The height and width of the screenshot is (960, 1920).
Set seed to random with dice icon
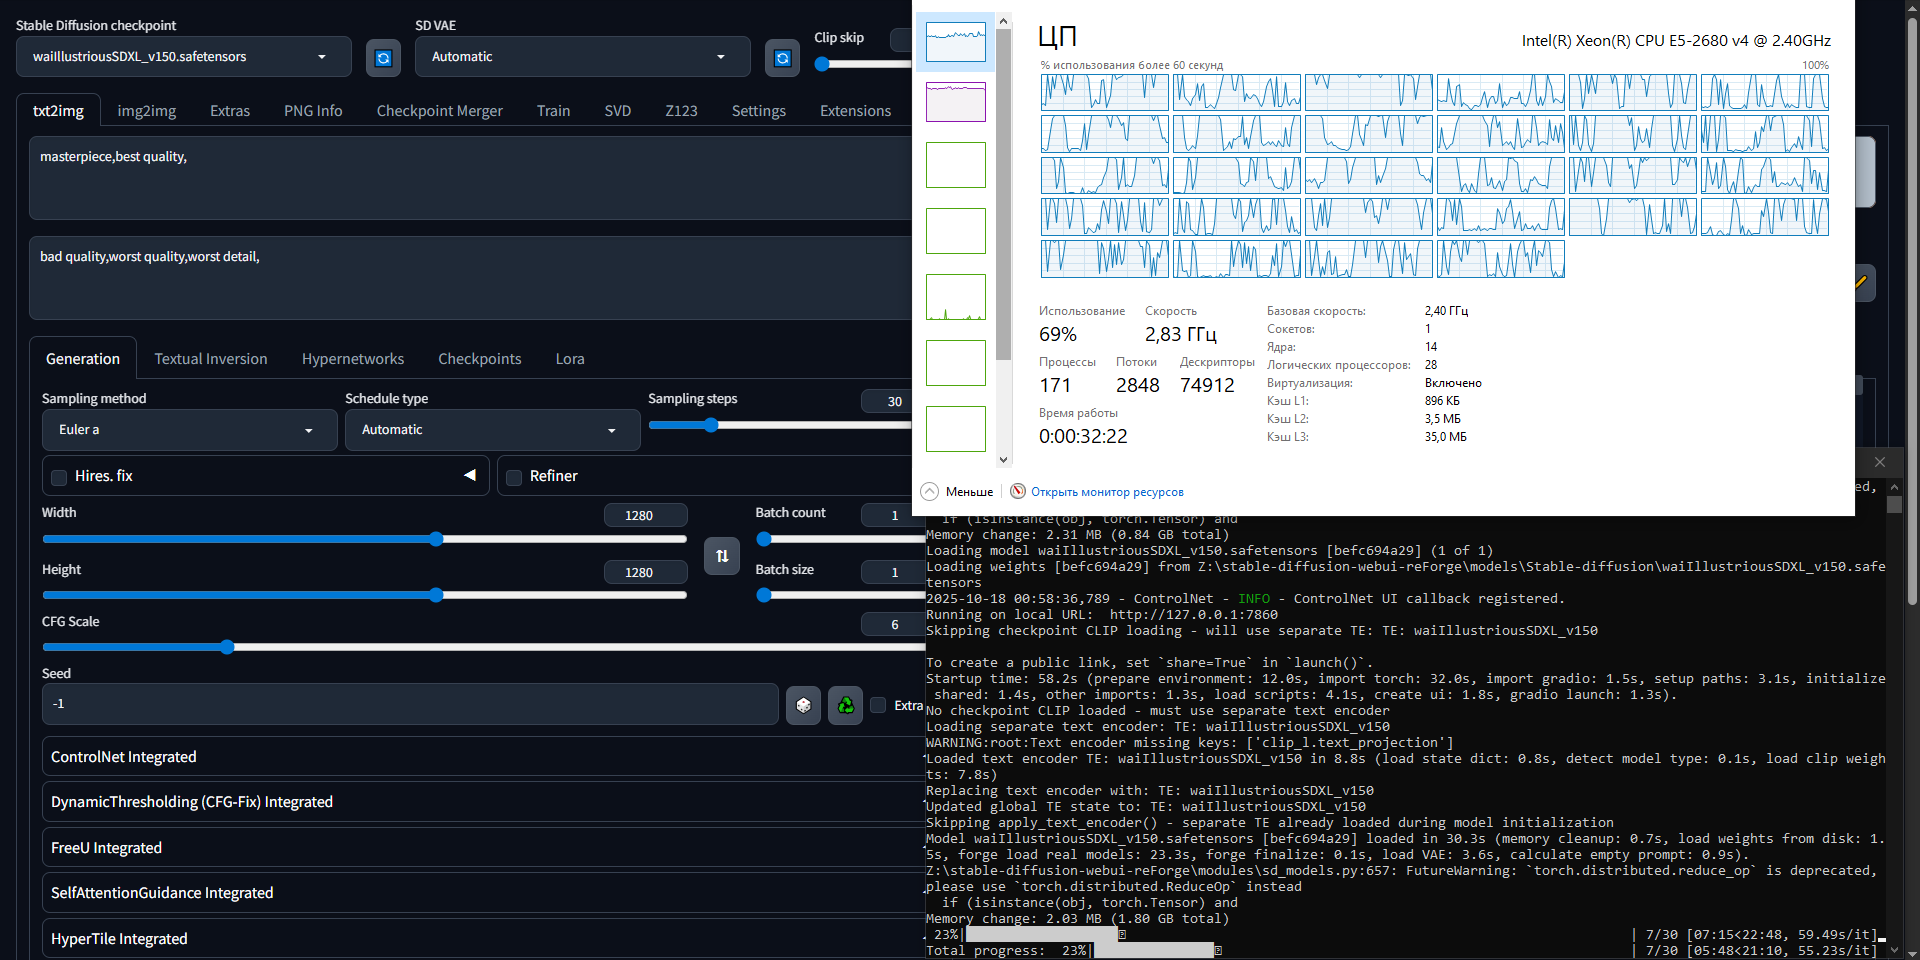point(803,705)
